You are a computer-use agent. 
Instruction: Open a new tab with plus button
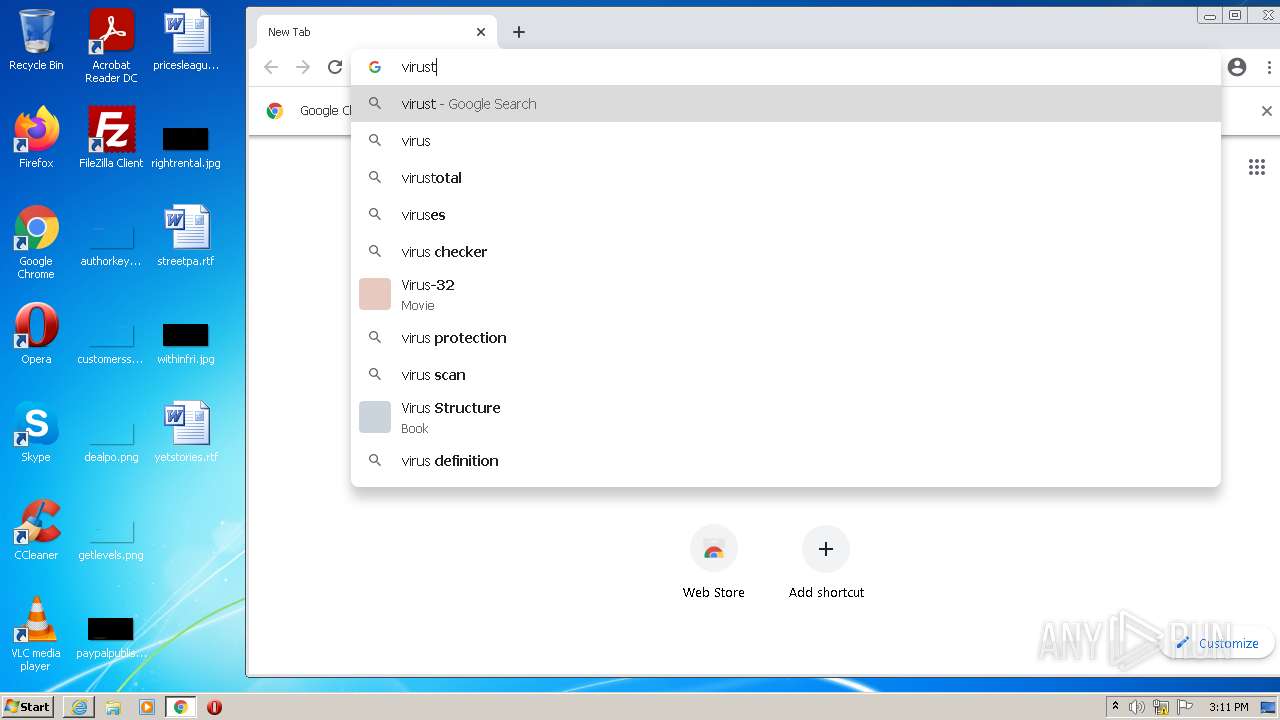pos(519,32)
